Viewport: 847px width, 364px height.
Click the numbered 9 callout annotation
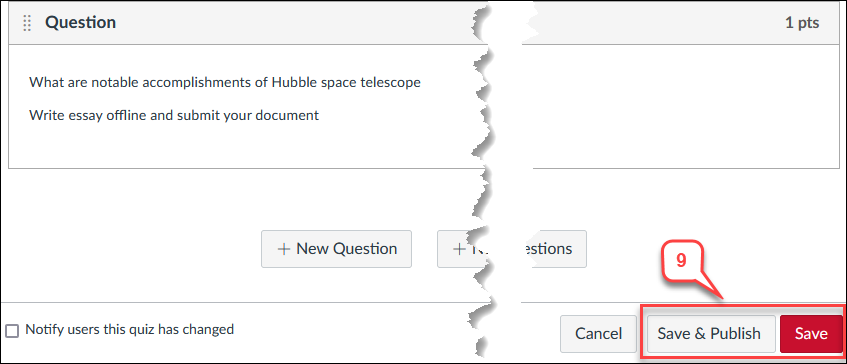coord(681,261)
